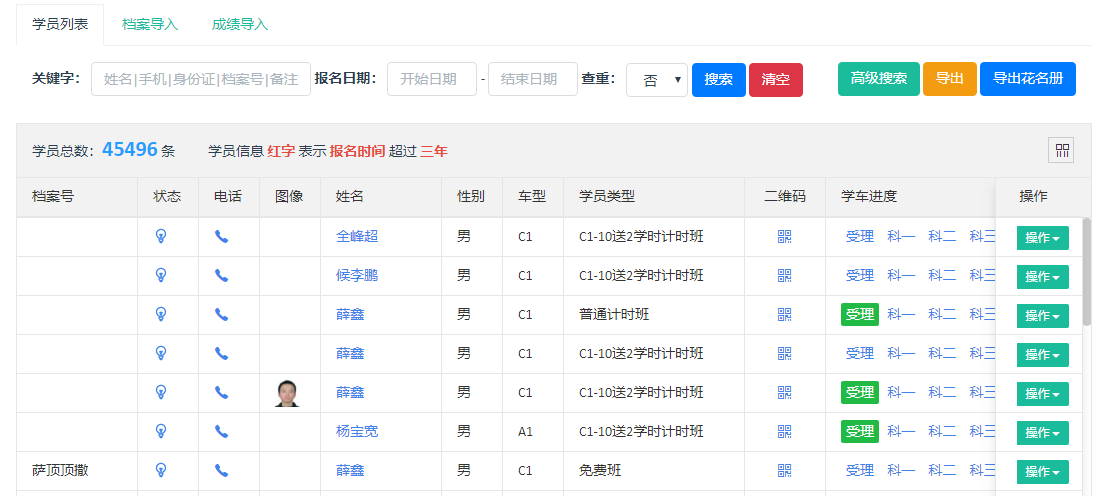
Task: Click the red 清空 button
Action: coord(775,80)
